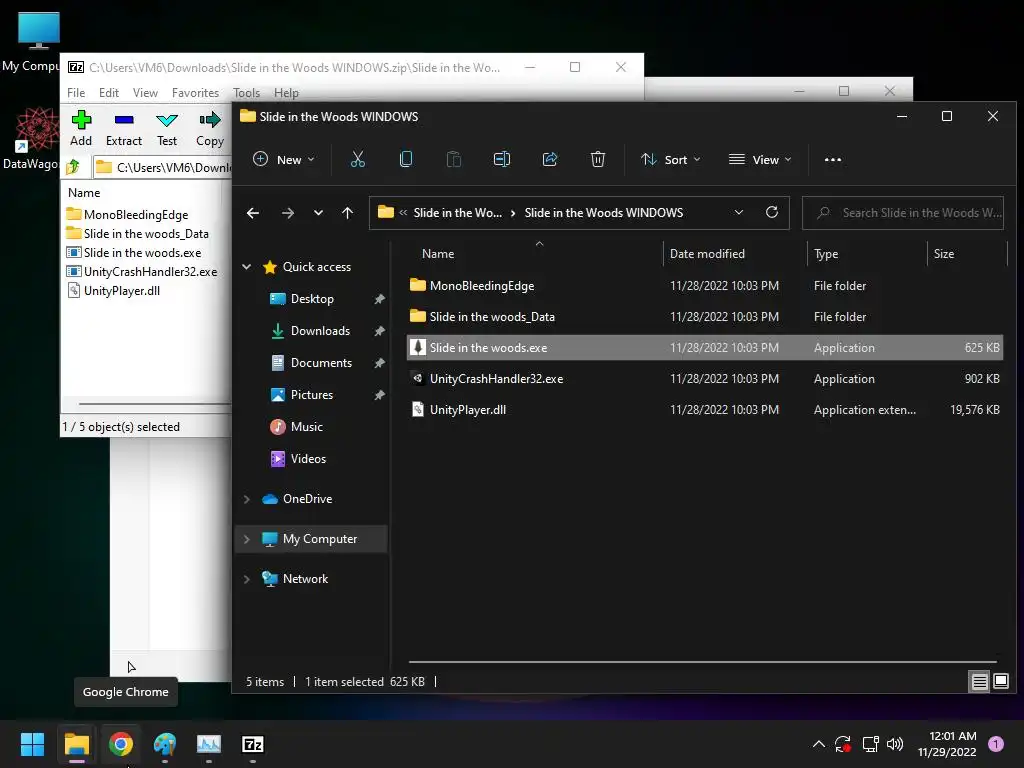The image size is (1024, 768).
Task: Click the volume speaker tray icon
Action: tap(895, 744)
